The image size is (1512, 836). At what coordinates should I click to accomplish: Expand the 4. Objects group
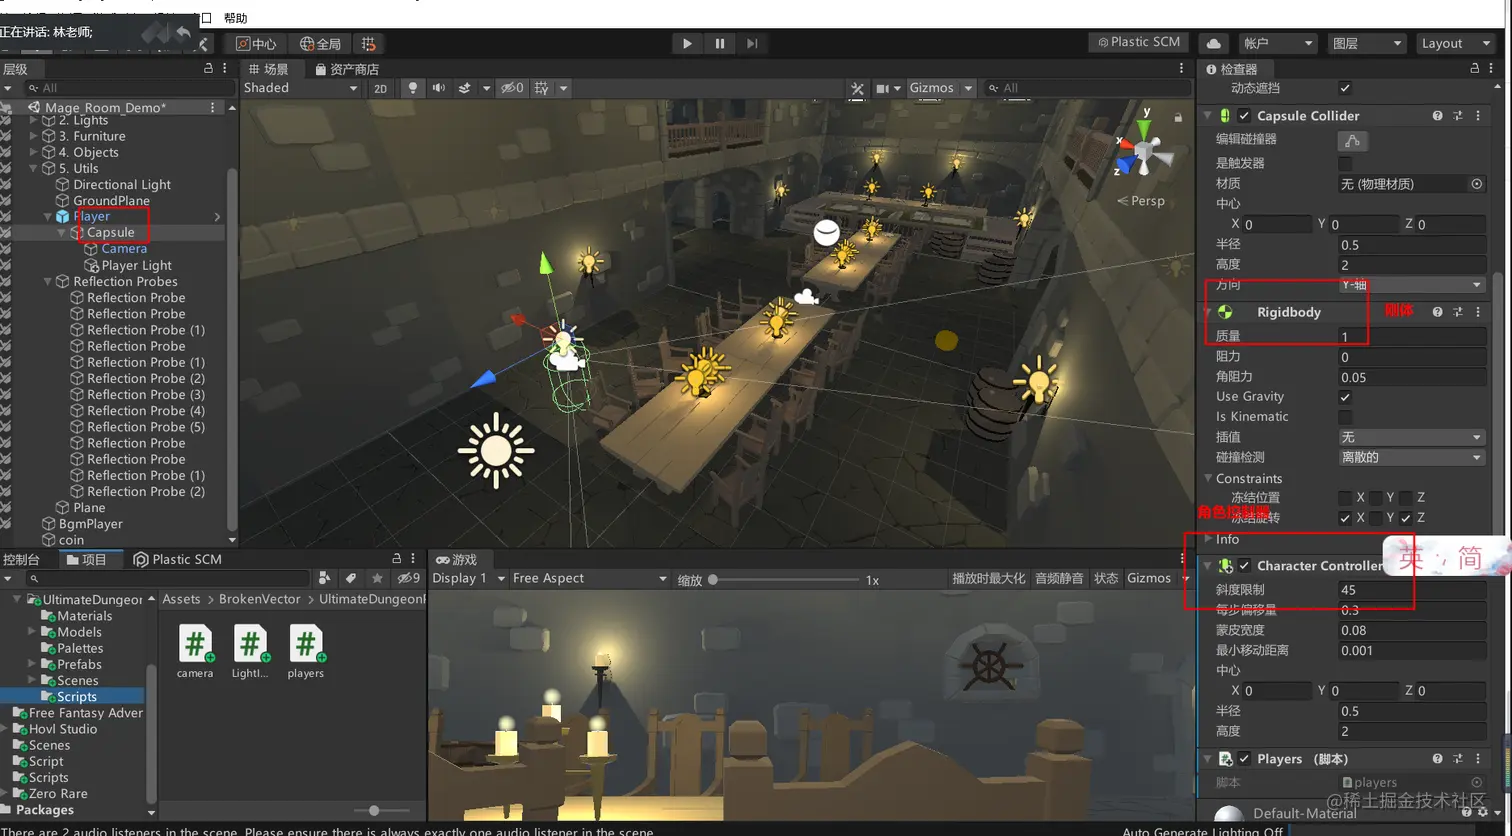34,152
